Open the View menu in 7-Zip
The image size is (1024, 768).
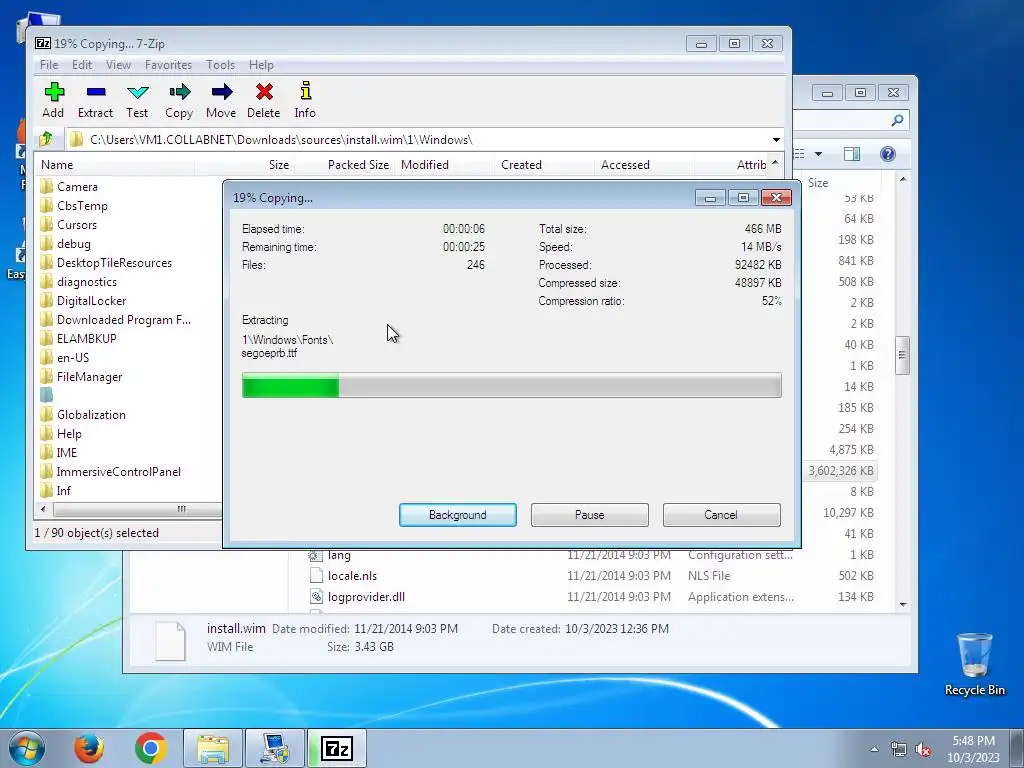(118, 65)
